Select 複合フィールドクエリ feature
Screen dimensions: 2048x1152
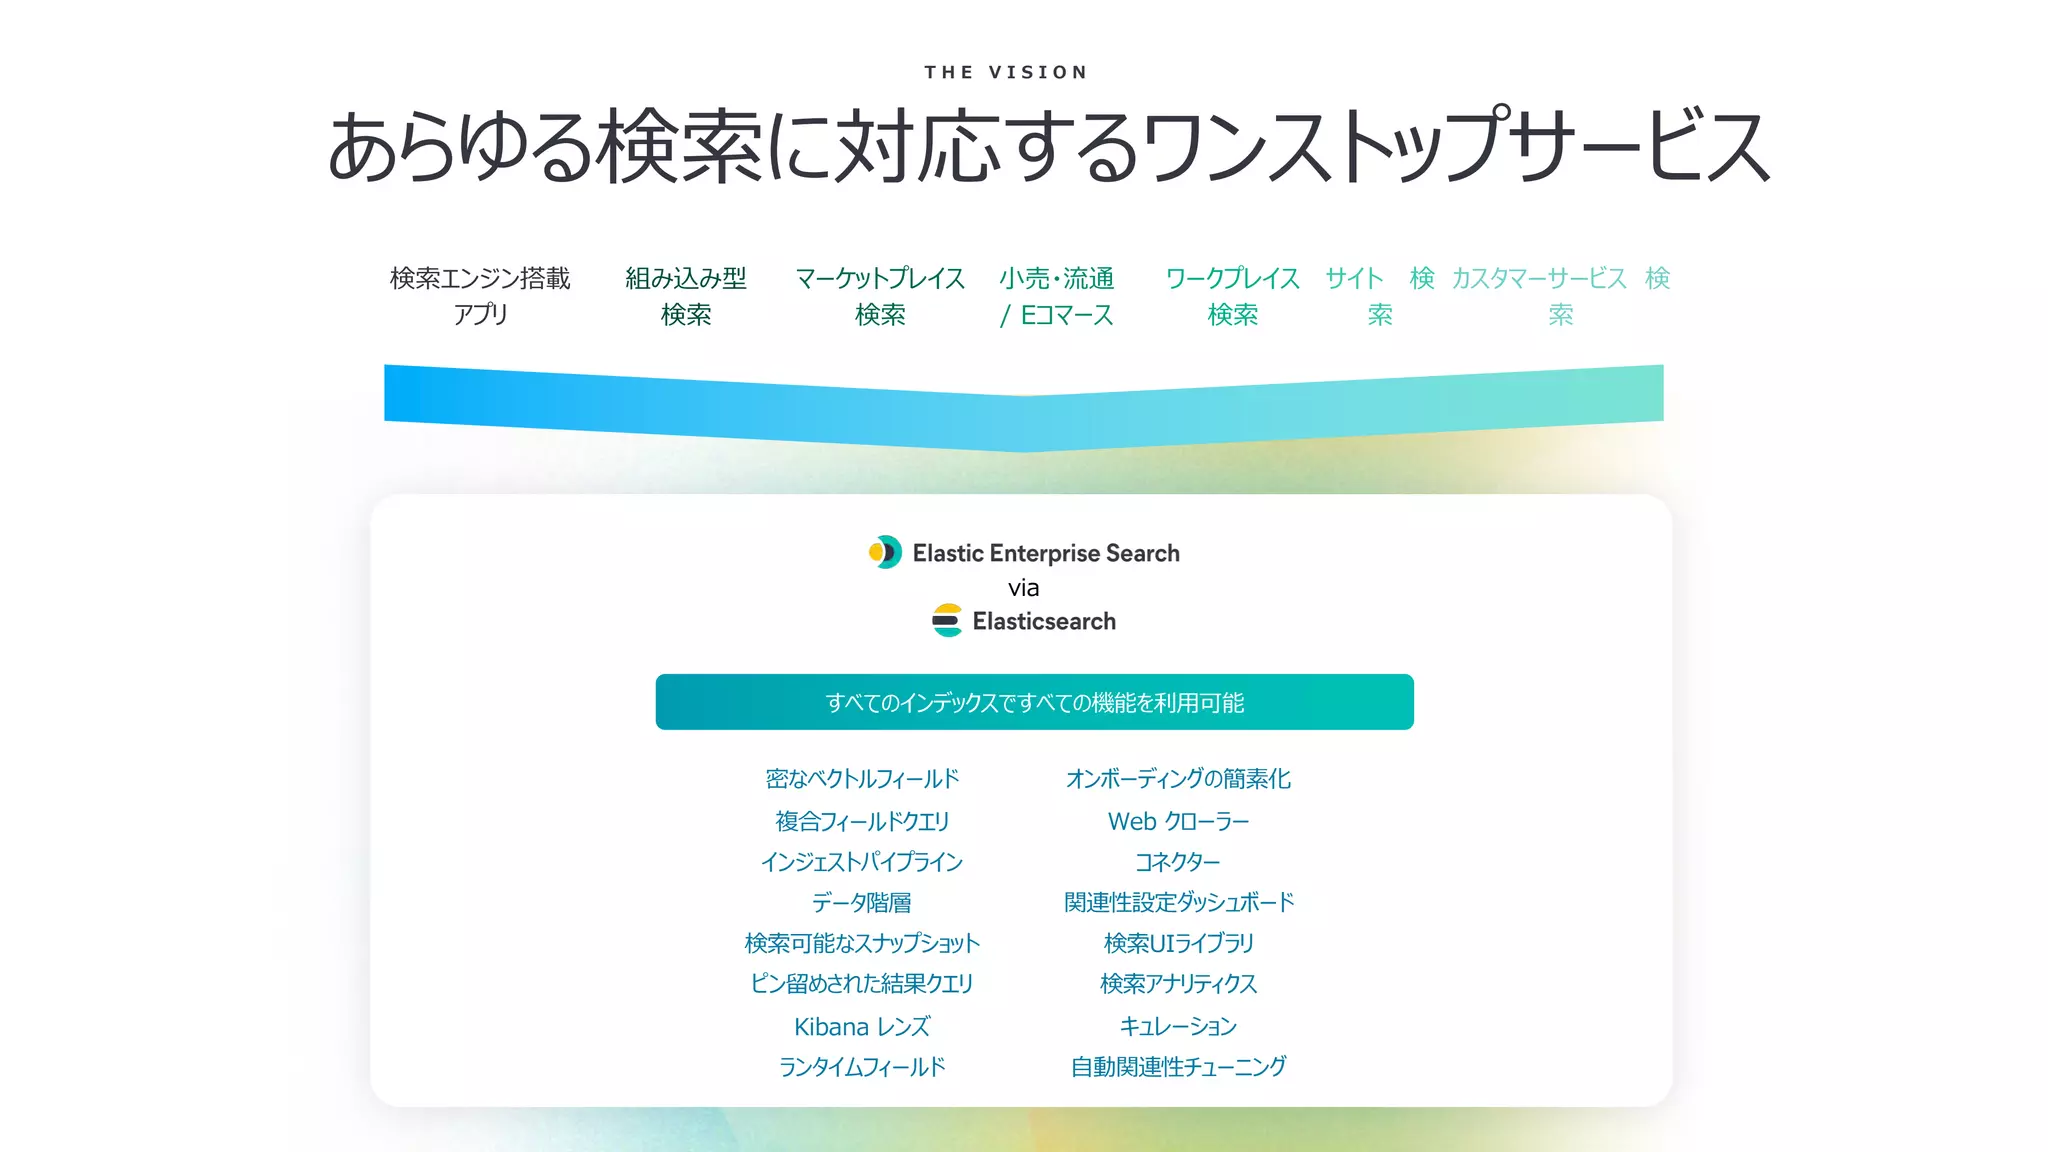(x=862, y=821)
